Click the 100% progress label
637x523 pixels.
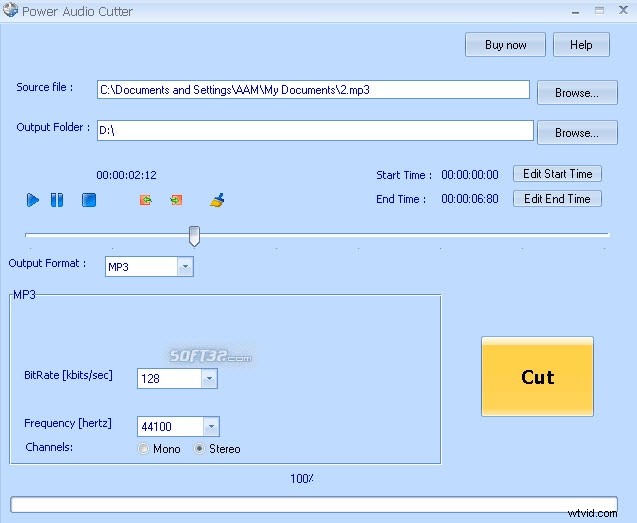pos(302,479)
